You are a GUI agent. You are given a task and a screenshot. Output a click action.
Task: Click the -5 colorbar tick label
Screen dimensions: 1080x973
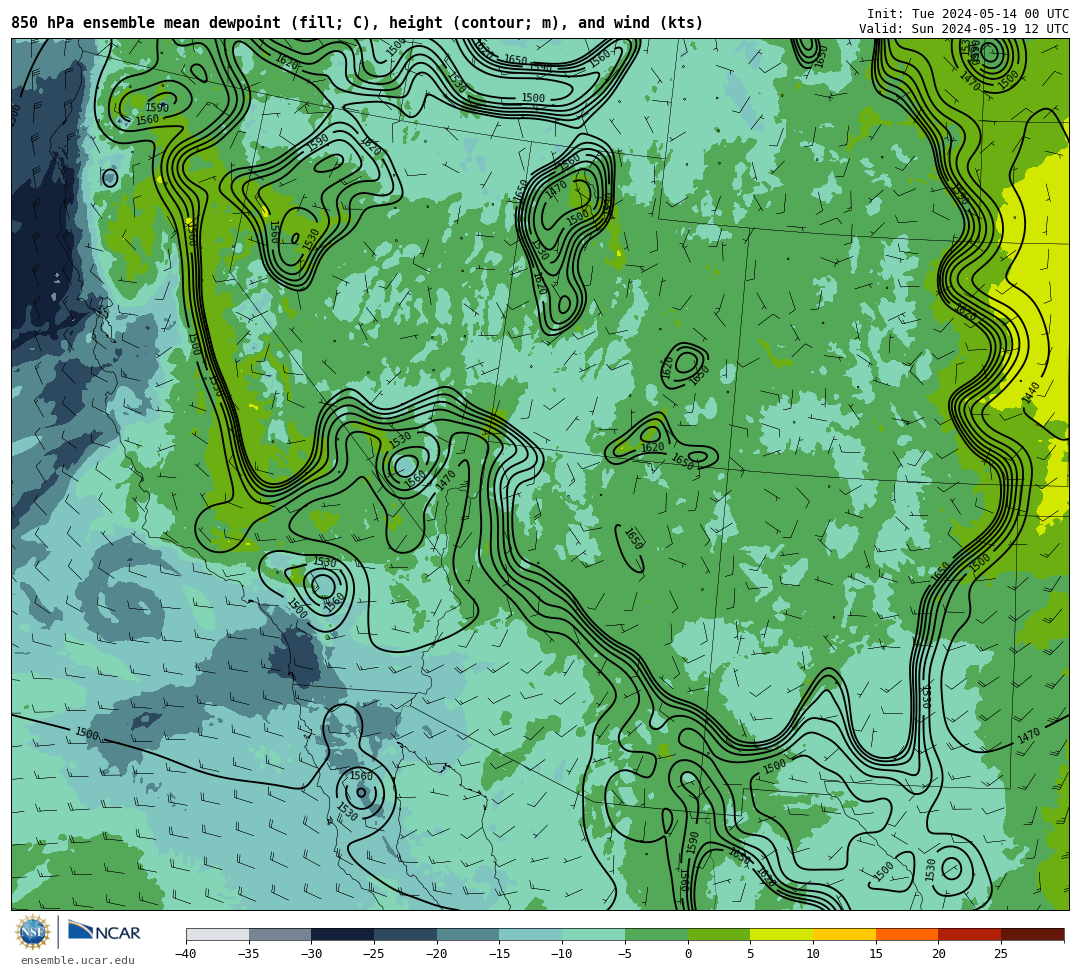pyautogui.click(x=623, y=954)
